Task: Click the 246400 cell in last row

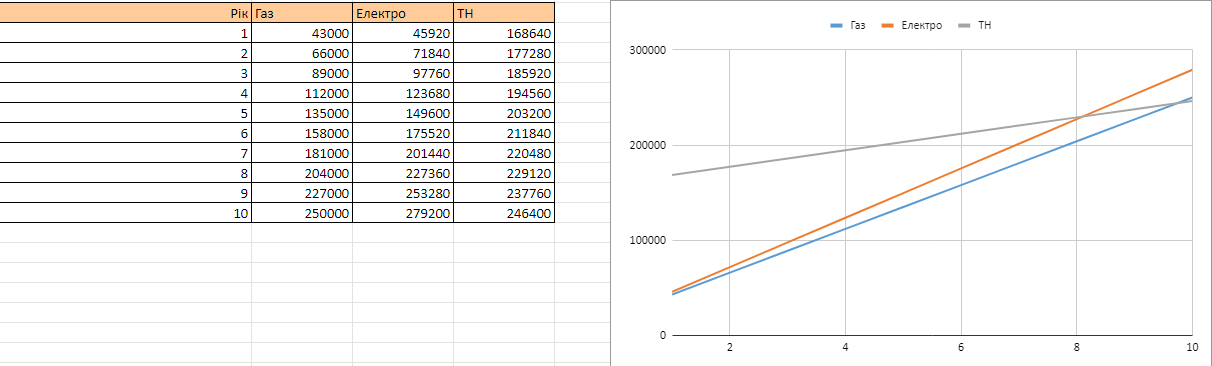Action: point(504,213)
